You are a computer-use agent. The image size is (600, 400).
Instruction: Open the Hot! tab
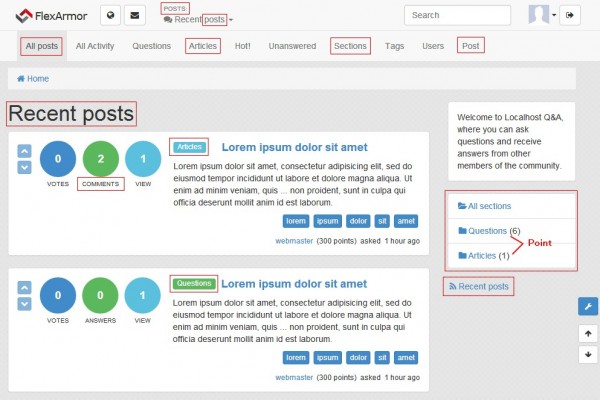pos(243,46)
